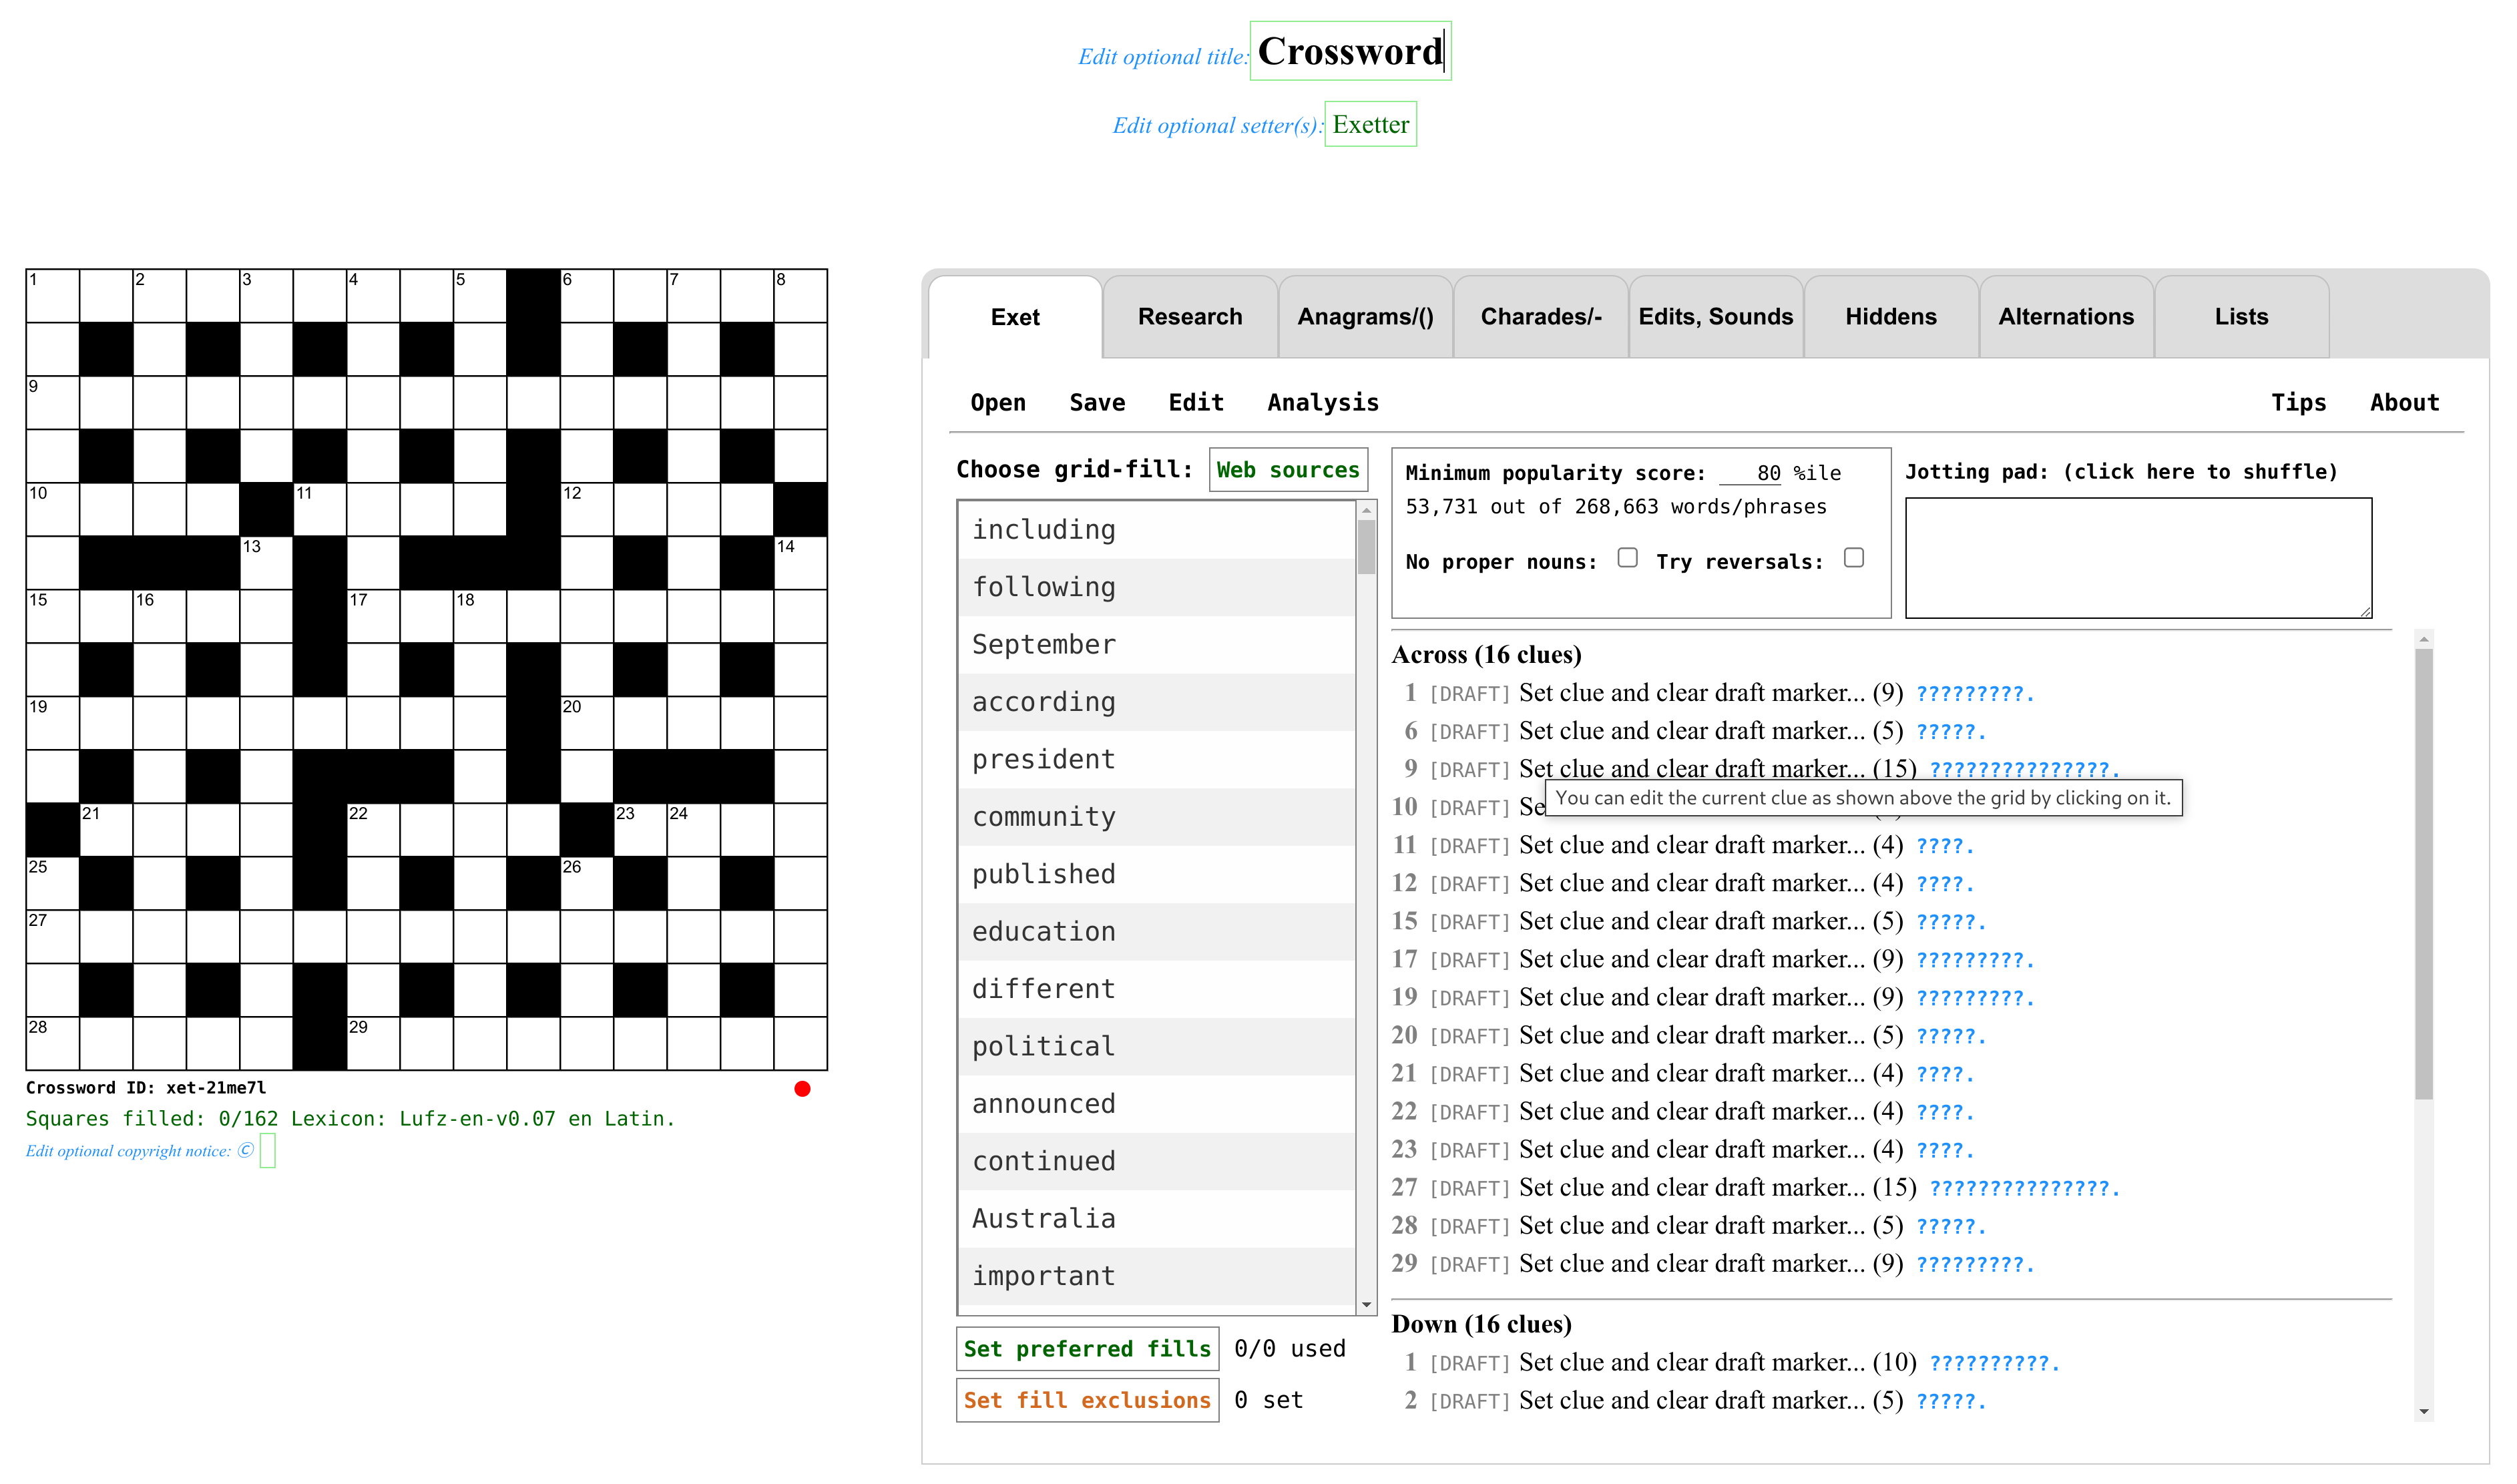Open the Open menu
2517x1484 pixels.
click(997, 403)
